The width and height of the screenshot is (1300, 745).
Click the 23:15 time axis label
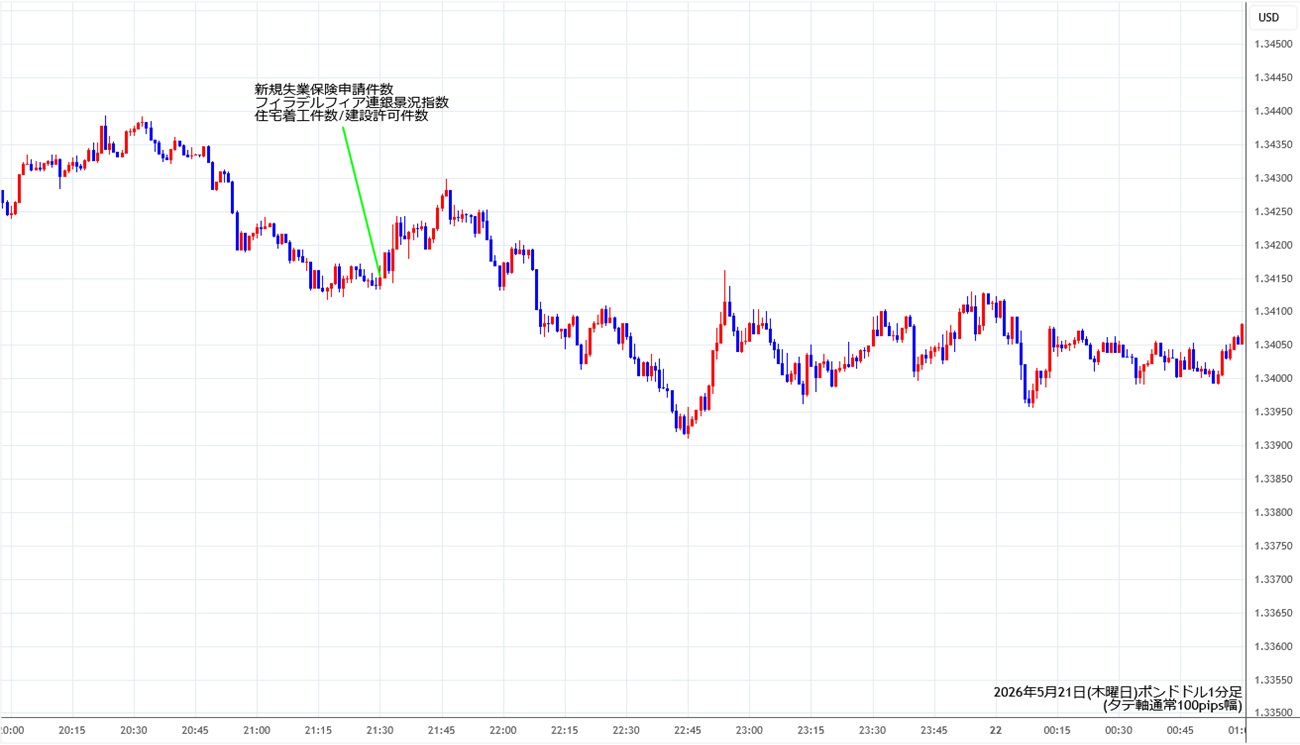point(810,731)
